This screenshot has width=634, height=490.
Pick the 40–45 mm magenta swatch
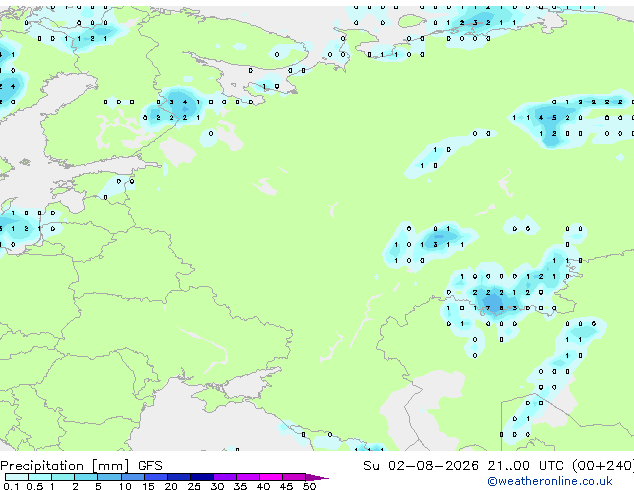point(271,477)
